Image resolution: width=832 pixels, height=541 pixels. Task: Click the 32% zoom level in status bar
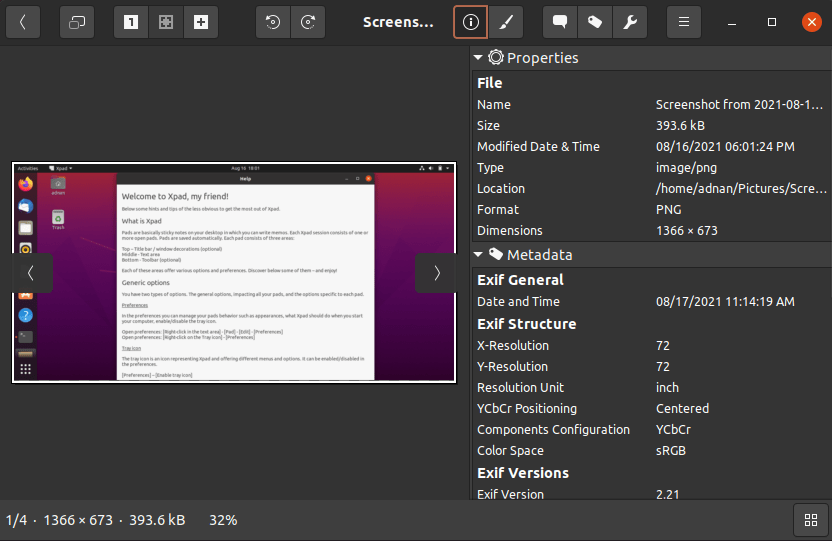click(223, 520)
